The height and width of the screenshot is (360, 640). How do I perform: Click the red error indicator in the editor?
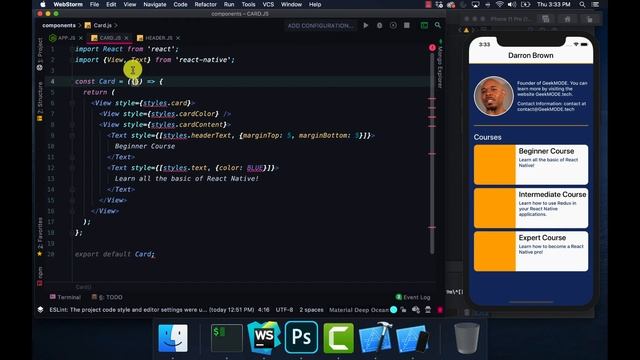point(432,48)
